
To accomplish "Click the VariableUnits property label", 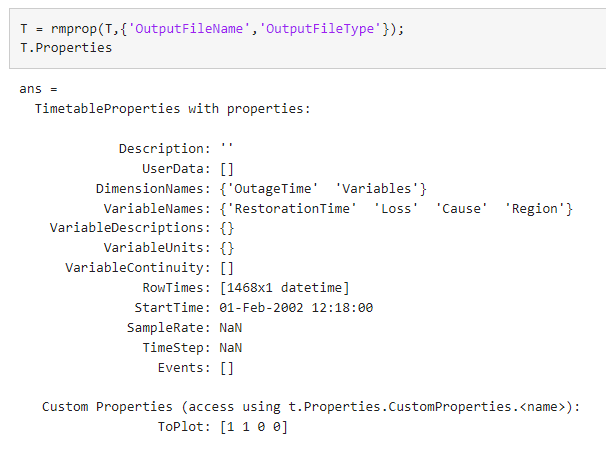I will click(157, 248).
